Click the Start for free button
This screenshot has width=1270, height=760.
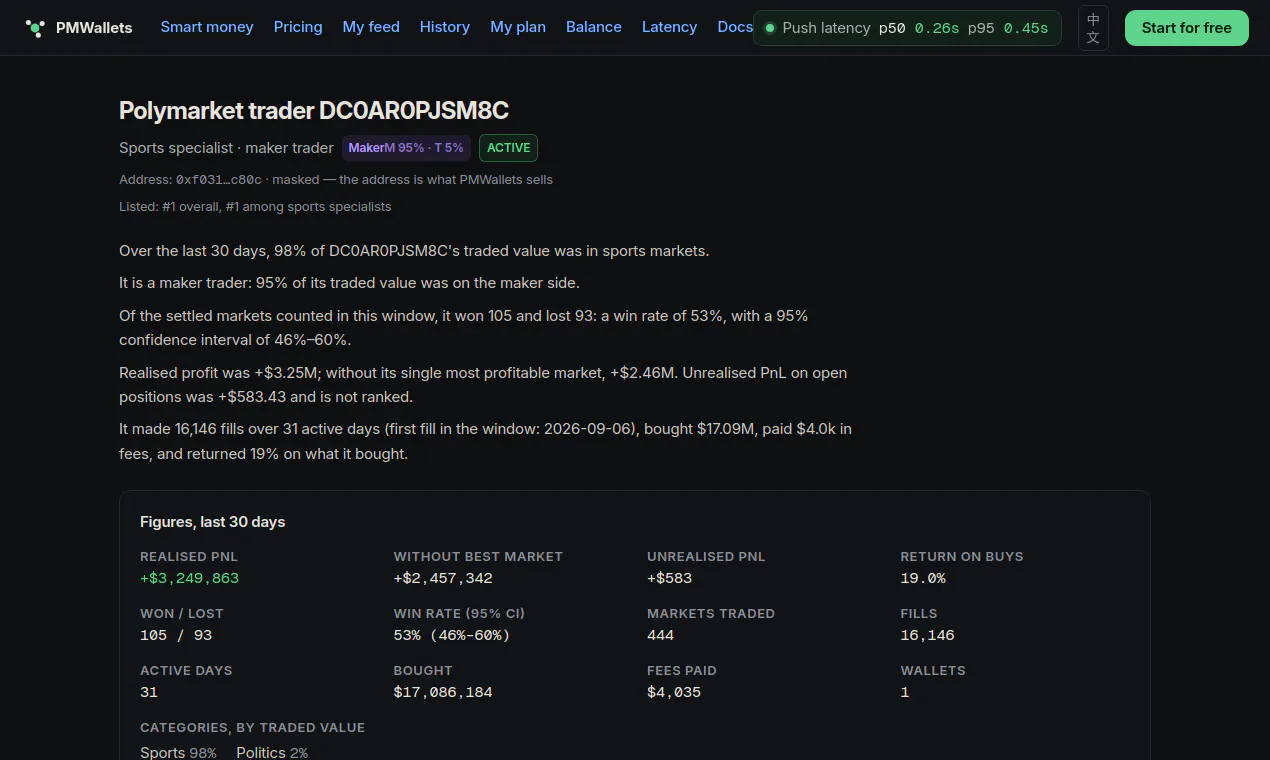click(x=1186, y=28)
